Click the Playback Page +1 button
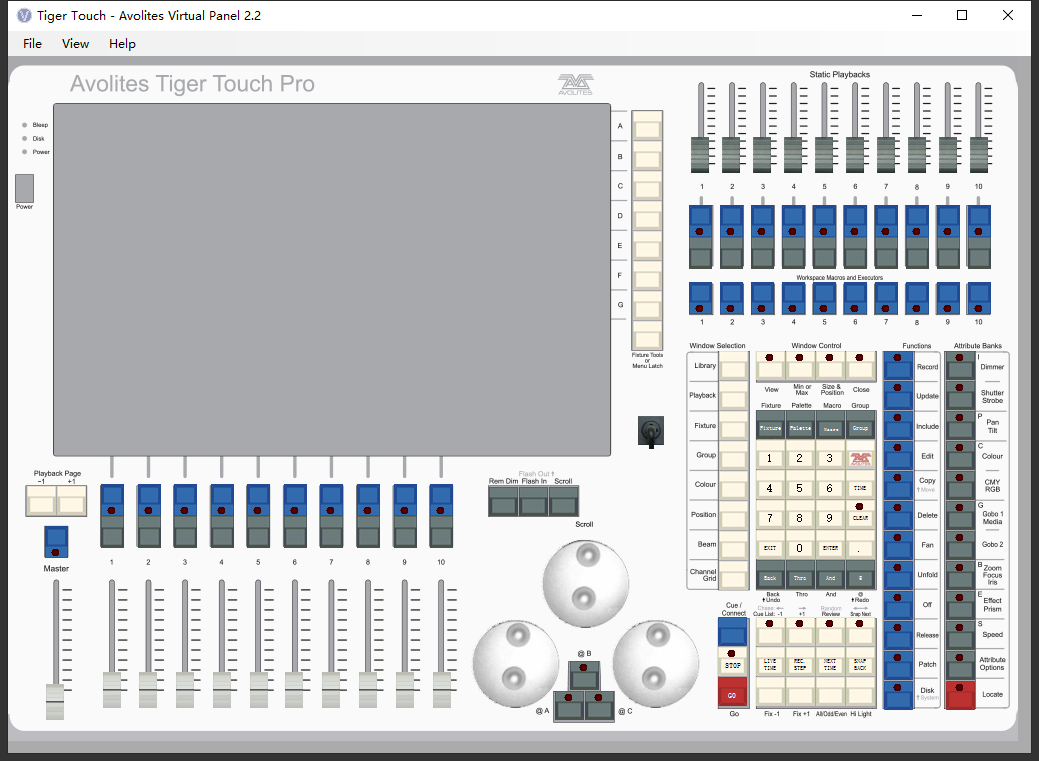This screenshot has width=1039, height=761. pyautogui.click(x=71, y=502)
